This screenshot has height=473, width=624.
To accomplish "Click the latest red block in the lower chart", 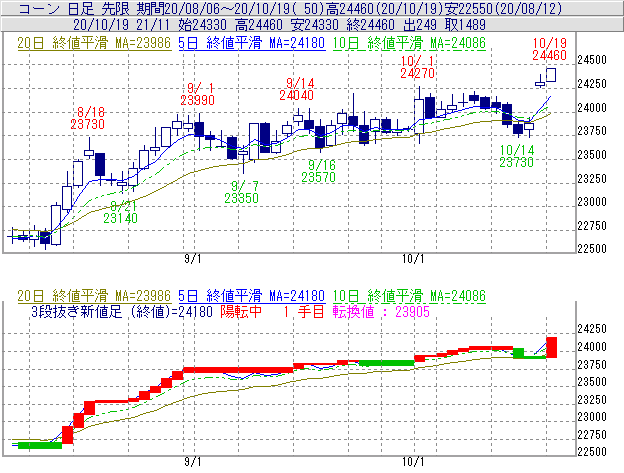I will (552, 347).
